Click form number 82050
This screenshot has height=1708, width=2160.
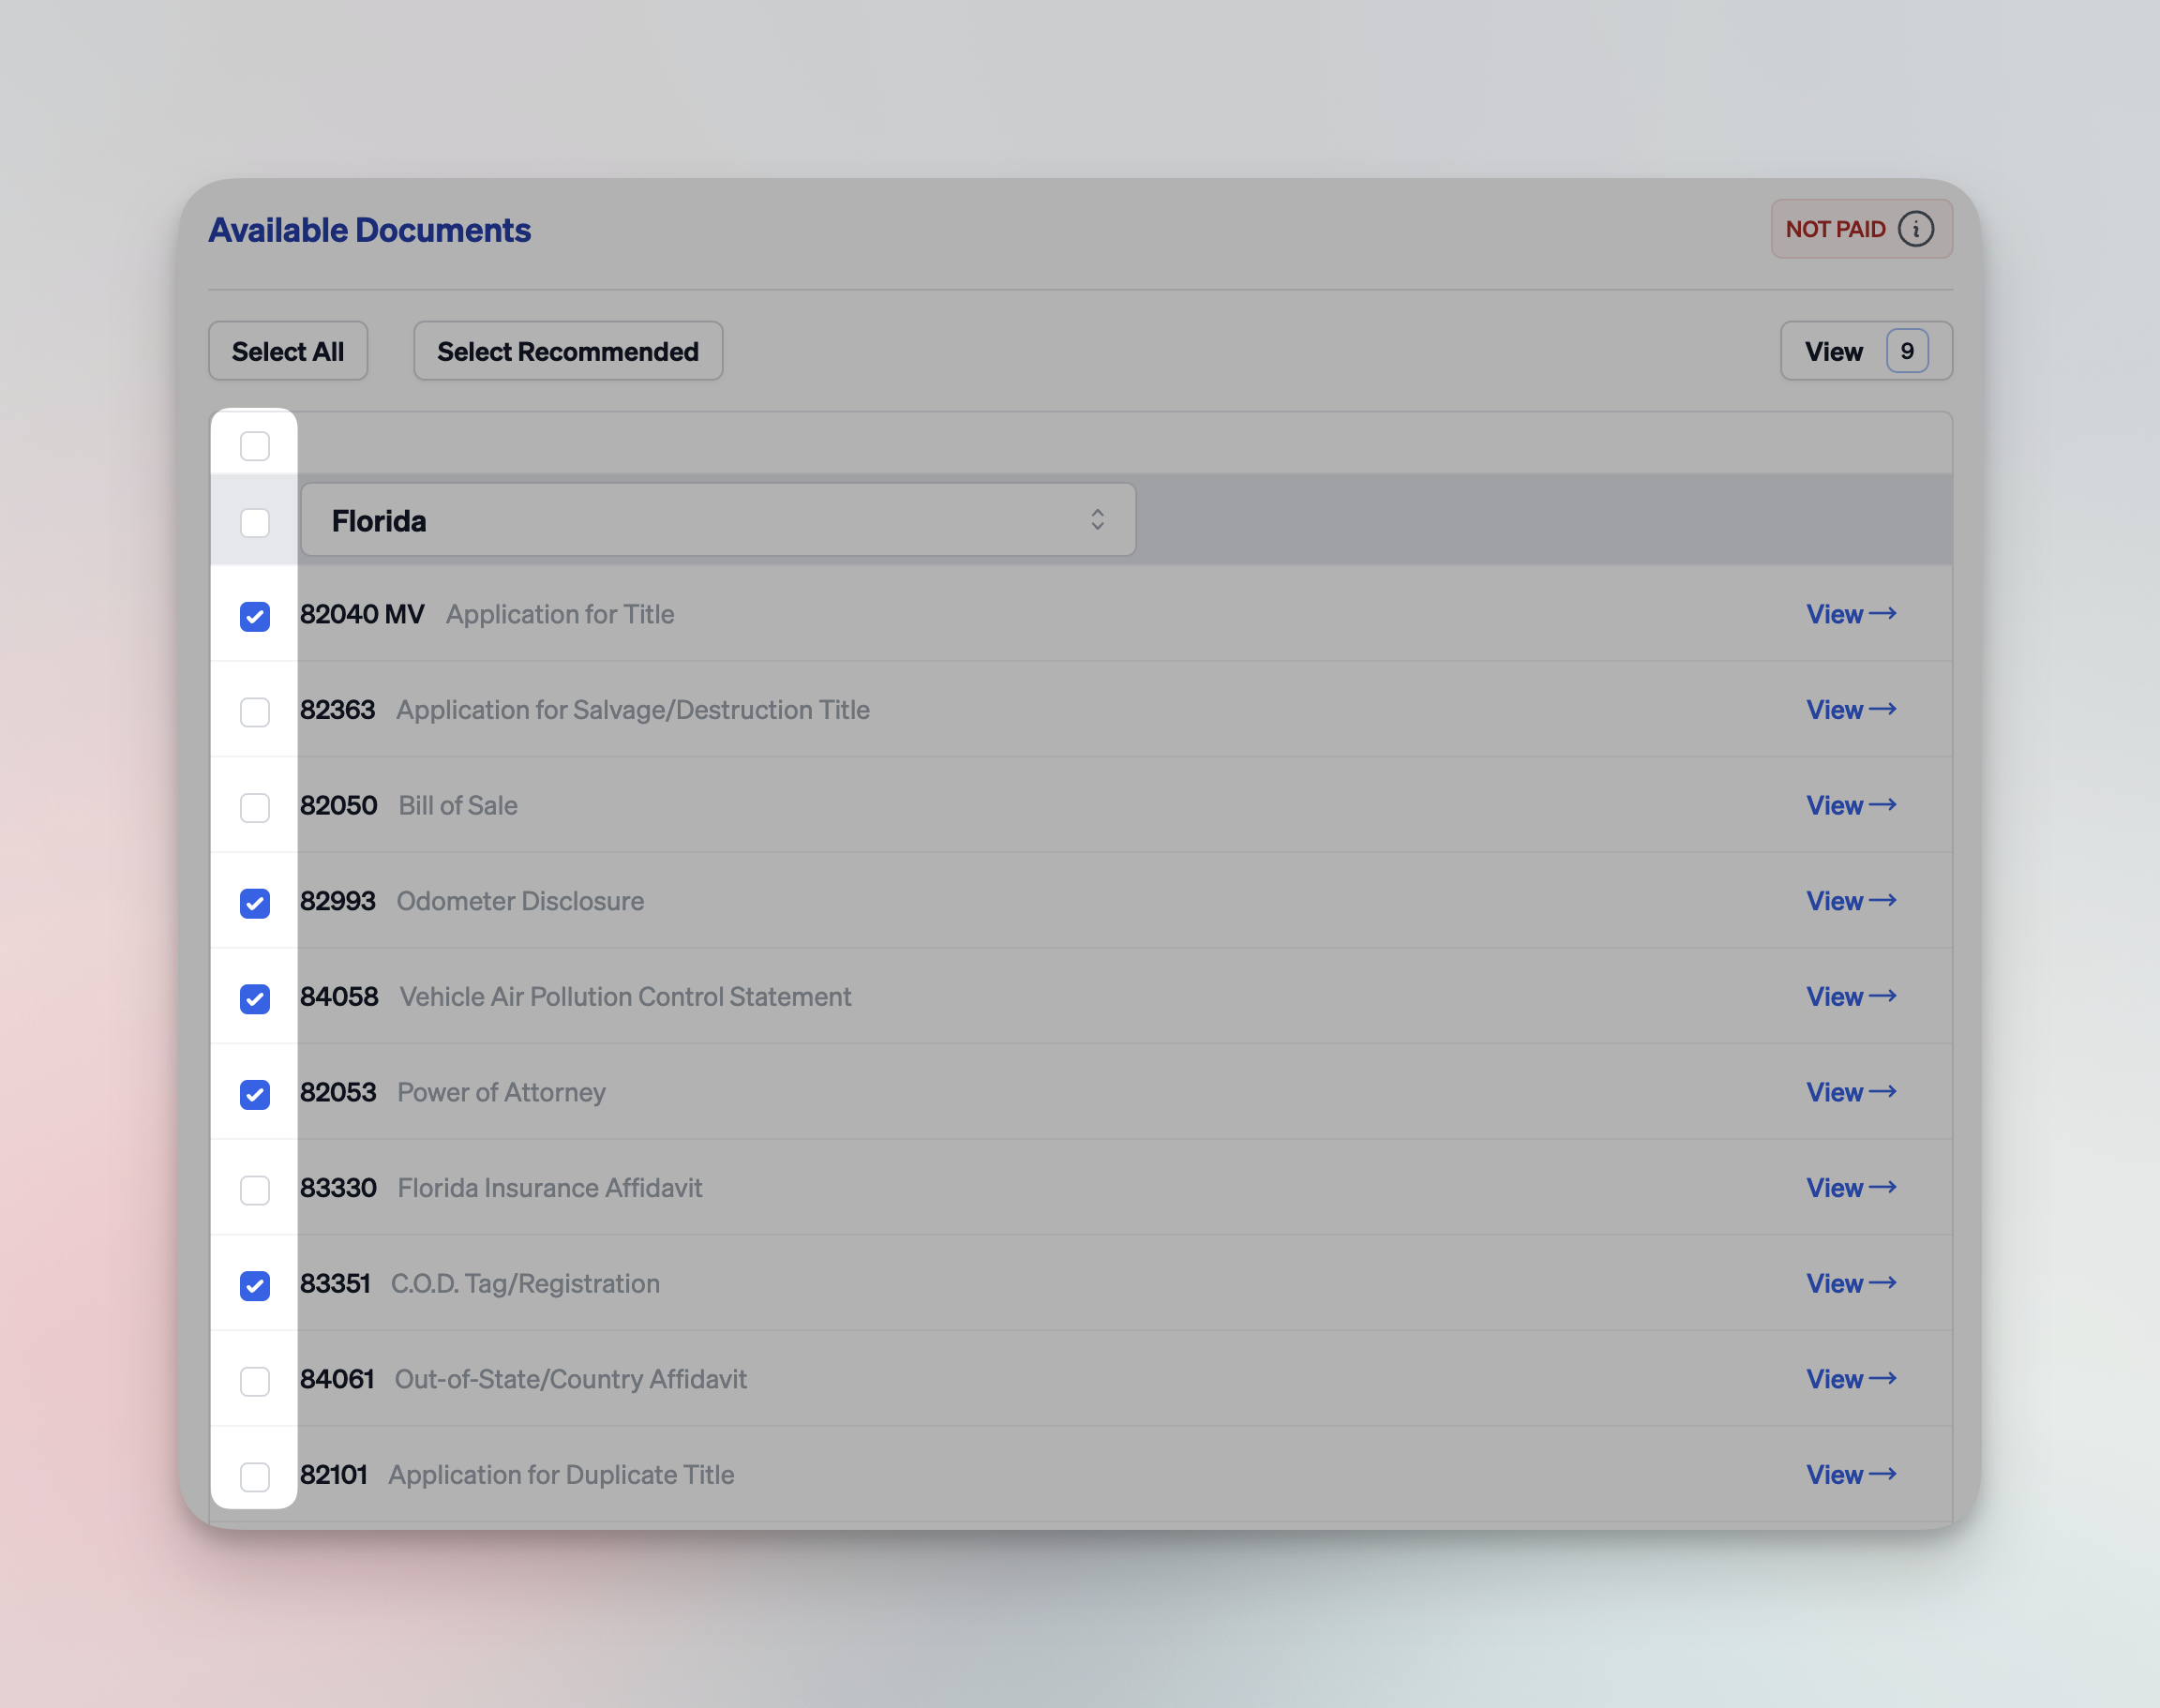point(338,805)
